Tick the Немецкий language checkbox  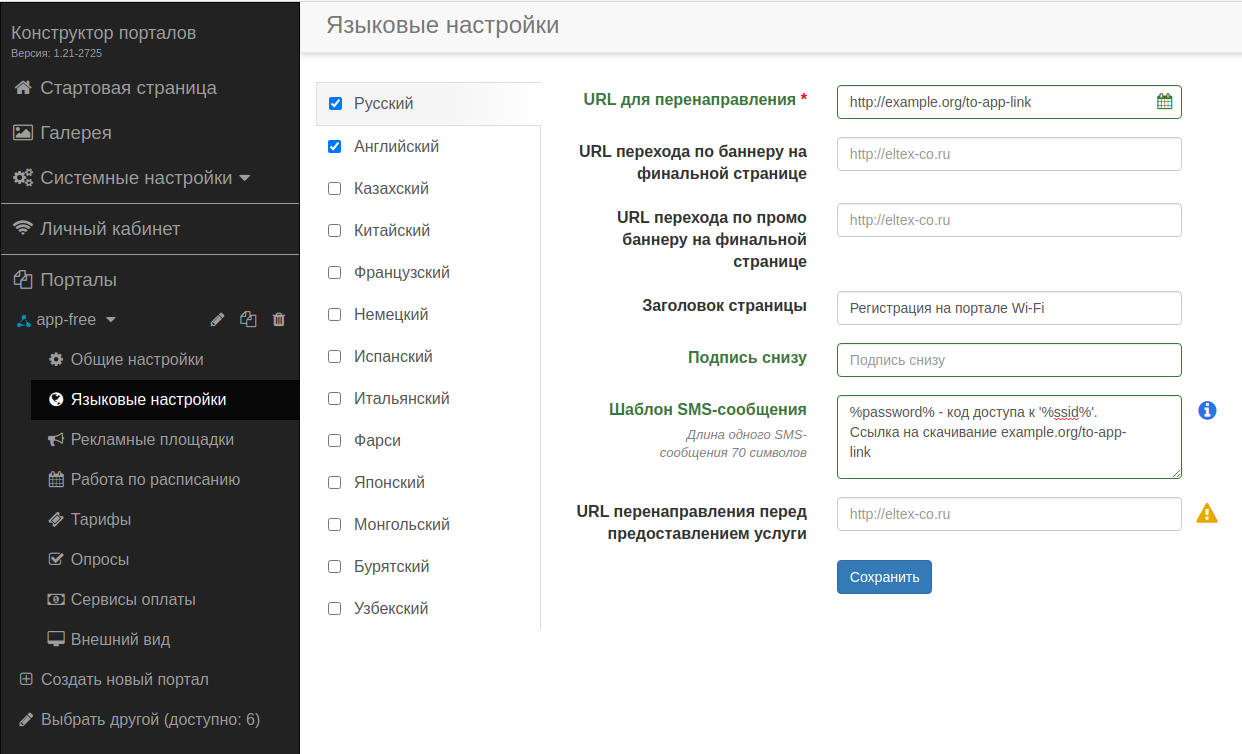tap(335, 315)
